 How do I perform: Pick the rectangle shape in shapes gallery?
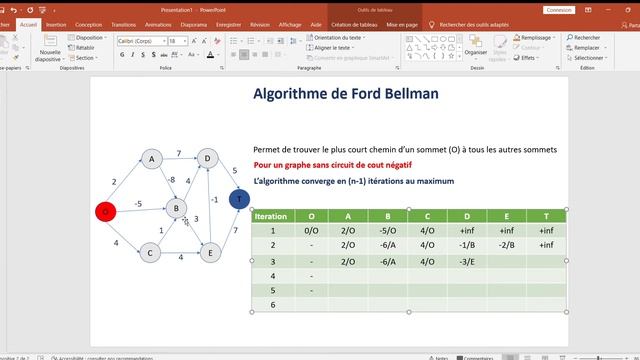[x=434, y=39]
